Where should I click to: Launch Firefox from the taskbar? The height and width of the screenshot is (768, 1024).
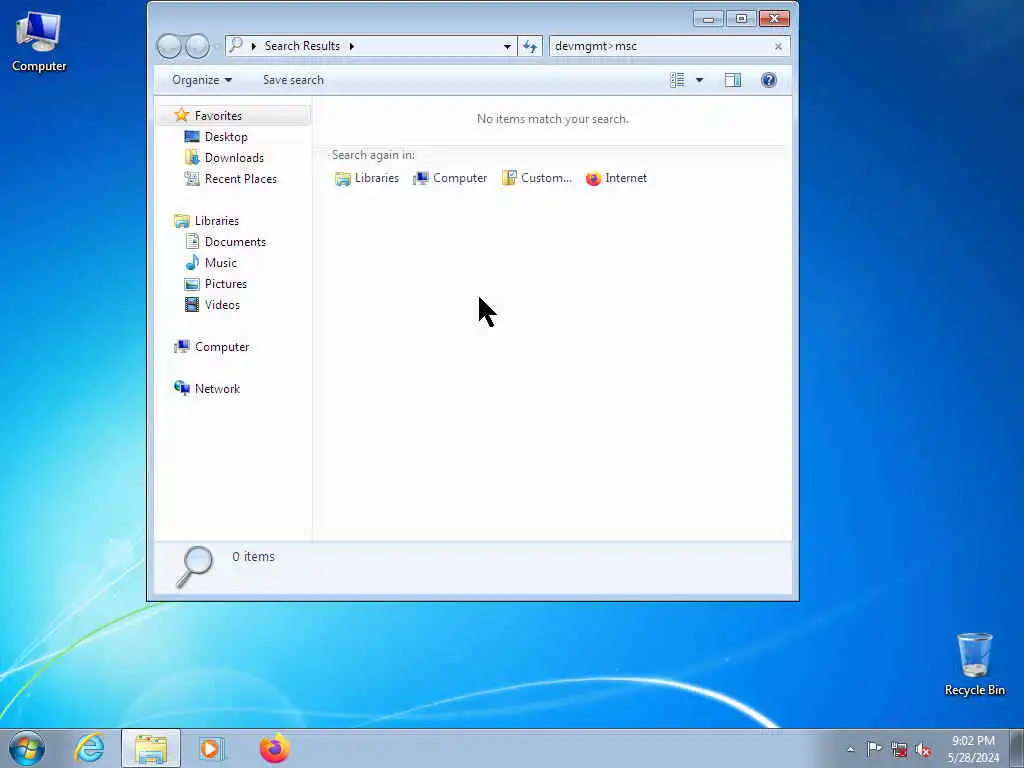[274, 748]
